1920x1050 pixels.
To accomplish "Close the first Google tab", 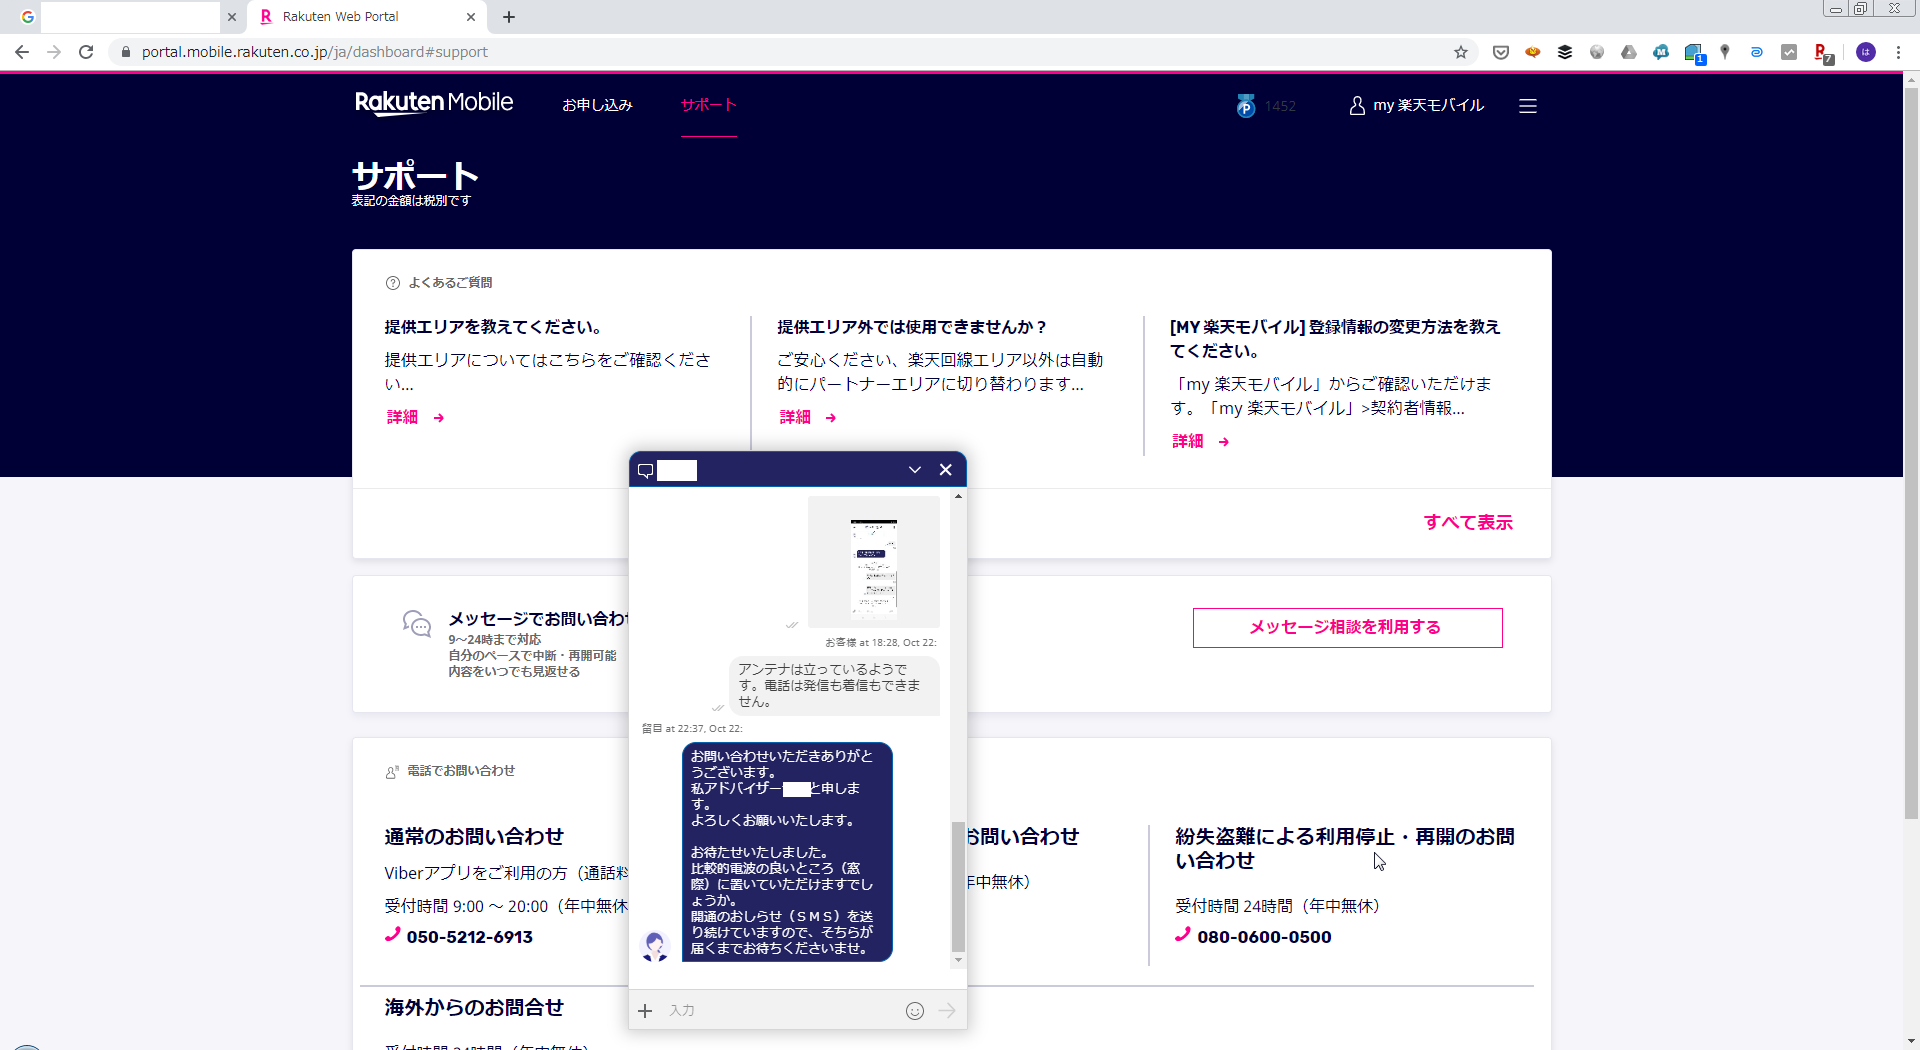I will point(232,17).
